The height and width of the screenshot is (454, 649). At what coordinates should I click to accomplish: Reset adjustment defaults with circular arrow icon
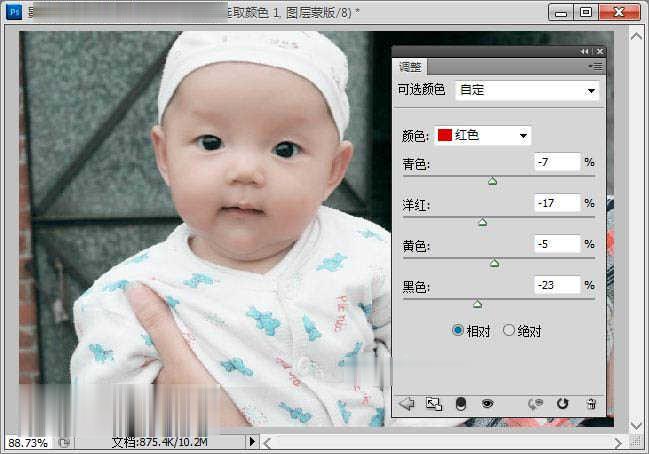[x=562, y=403]
